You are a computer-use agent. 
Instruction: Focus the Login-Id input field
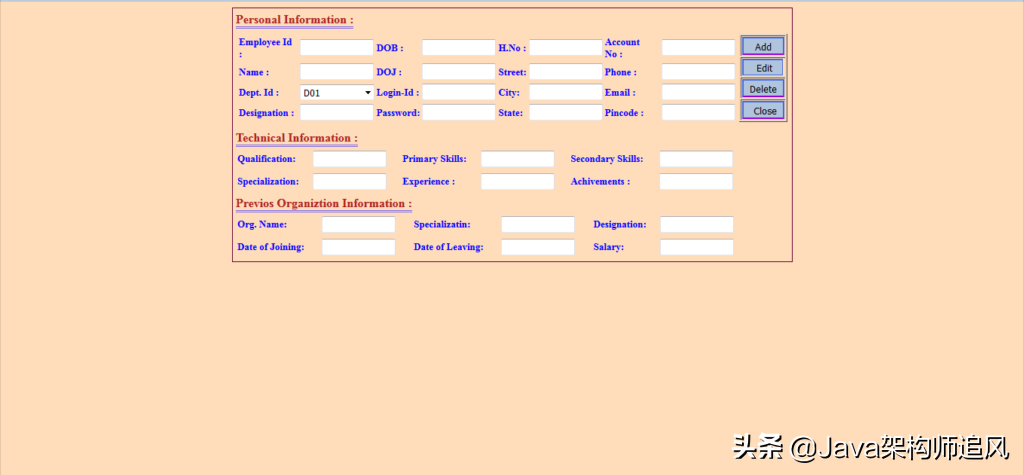[x=458, y=92]
